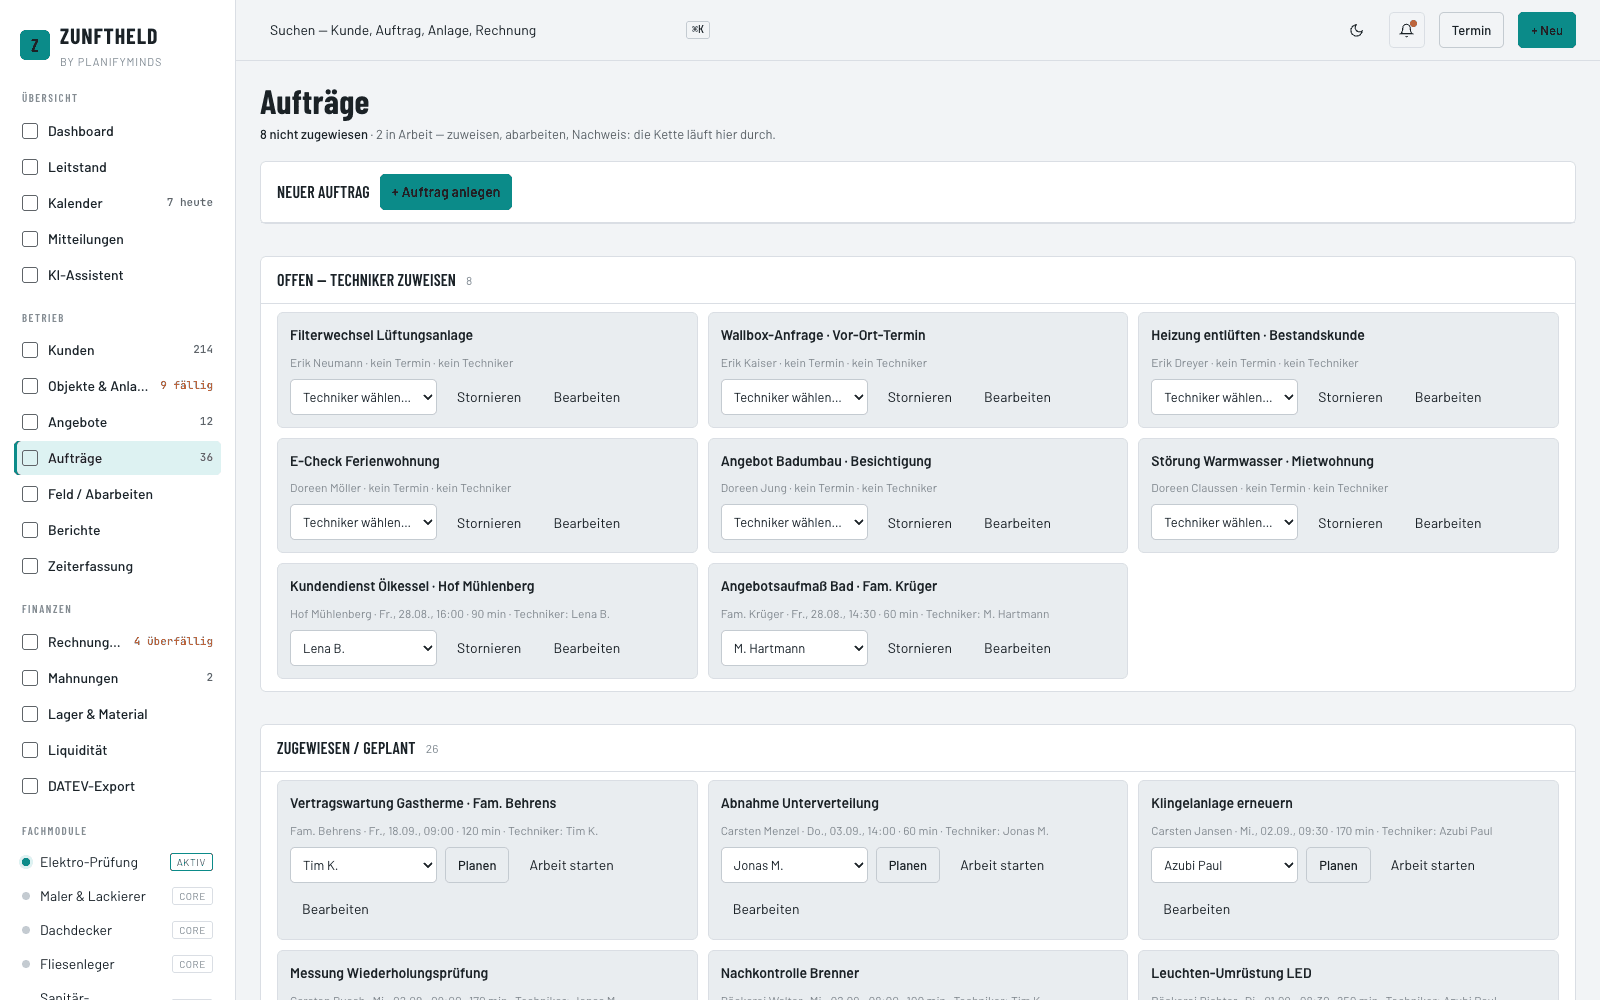Arbeit starten for Abnahme Unterverteilung
The height and width of the screenshot is (1000, 1600).
pyautogui.click(x=1002, y=865)
